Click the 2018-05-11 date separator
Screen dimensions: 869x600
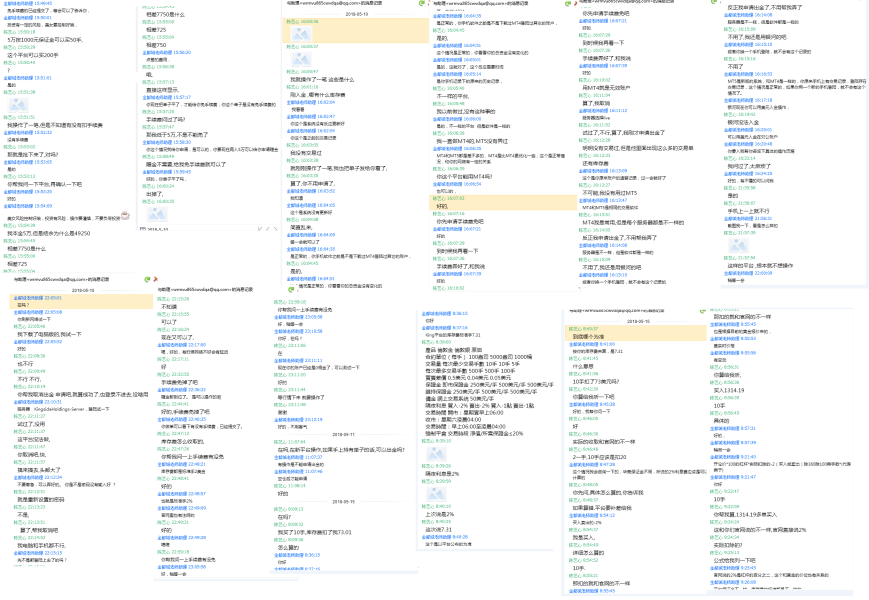click(x=345, y=433)
